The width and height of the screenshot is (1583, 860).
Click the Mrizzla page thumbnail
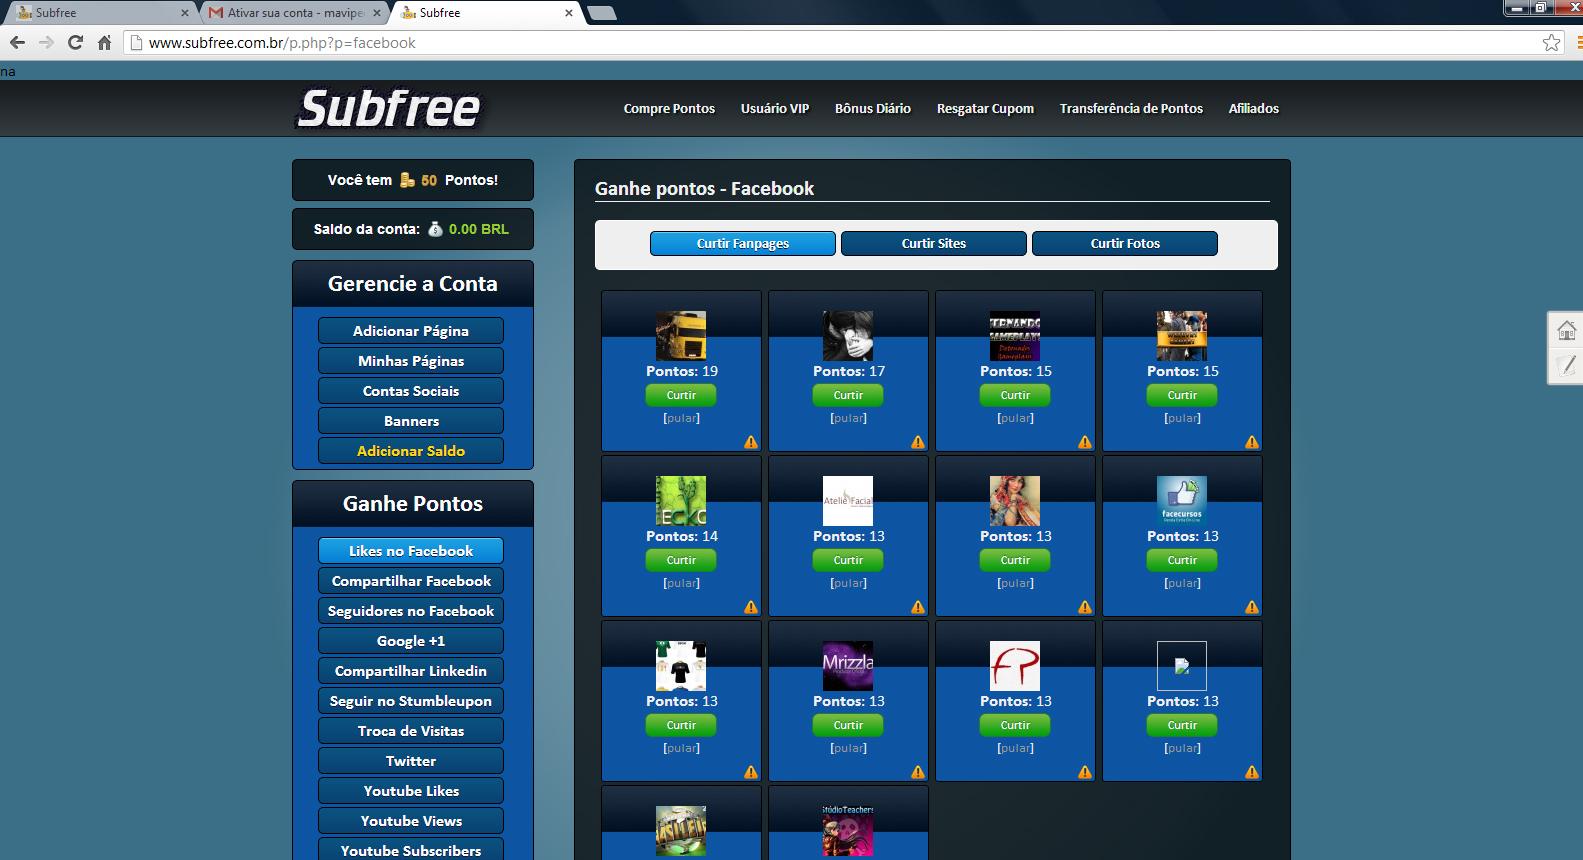point(848,665)
